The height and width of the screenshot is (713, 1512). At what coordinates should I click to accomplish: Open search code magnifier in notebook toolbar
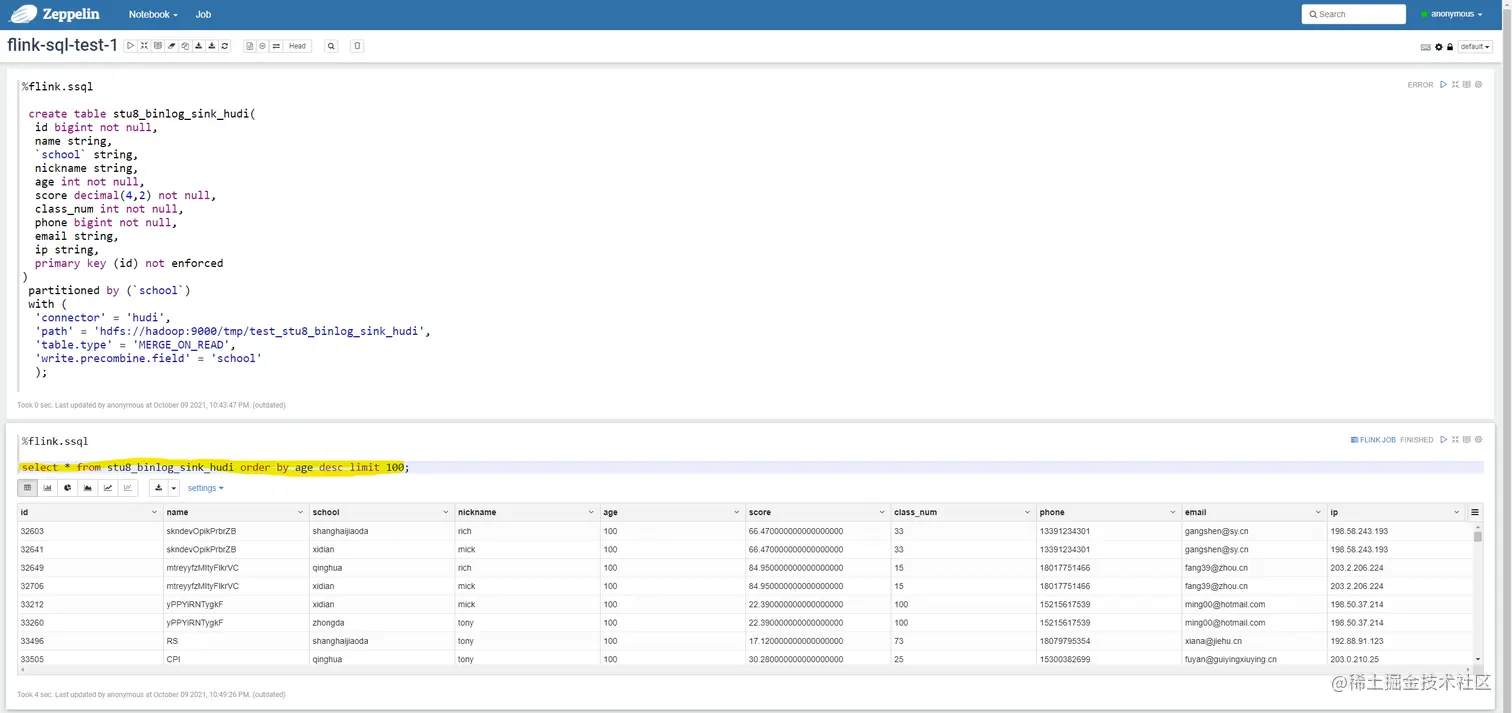click(331, 46)
